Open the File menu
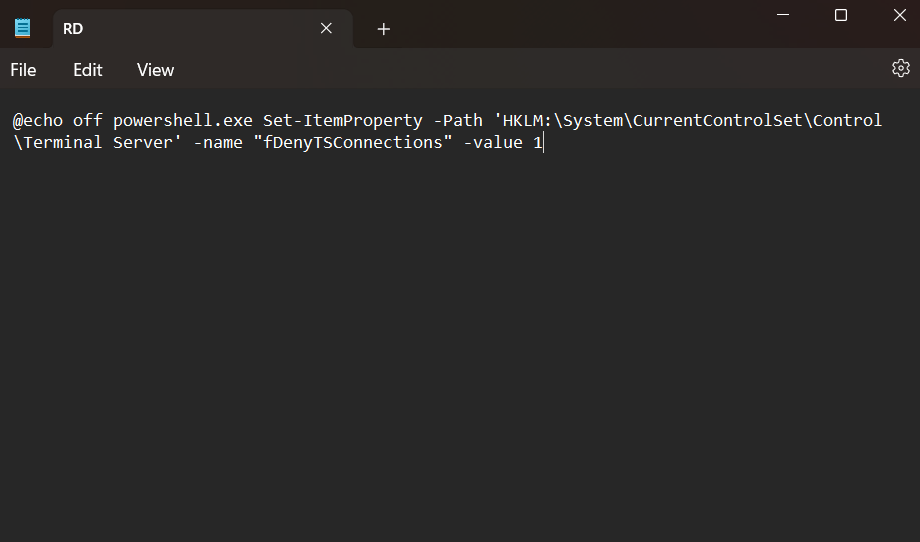The image size is (920, 542). coord(23,70)
